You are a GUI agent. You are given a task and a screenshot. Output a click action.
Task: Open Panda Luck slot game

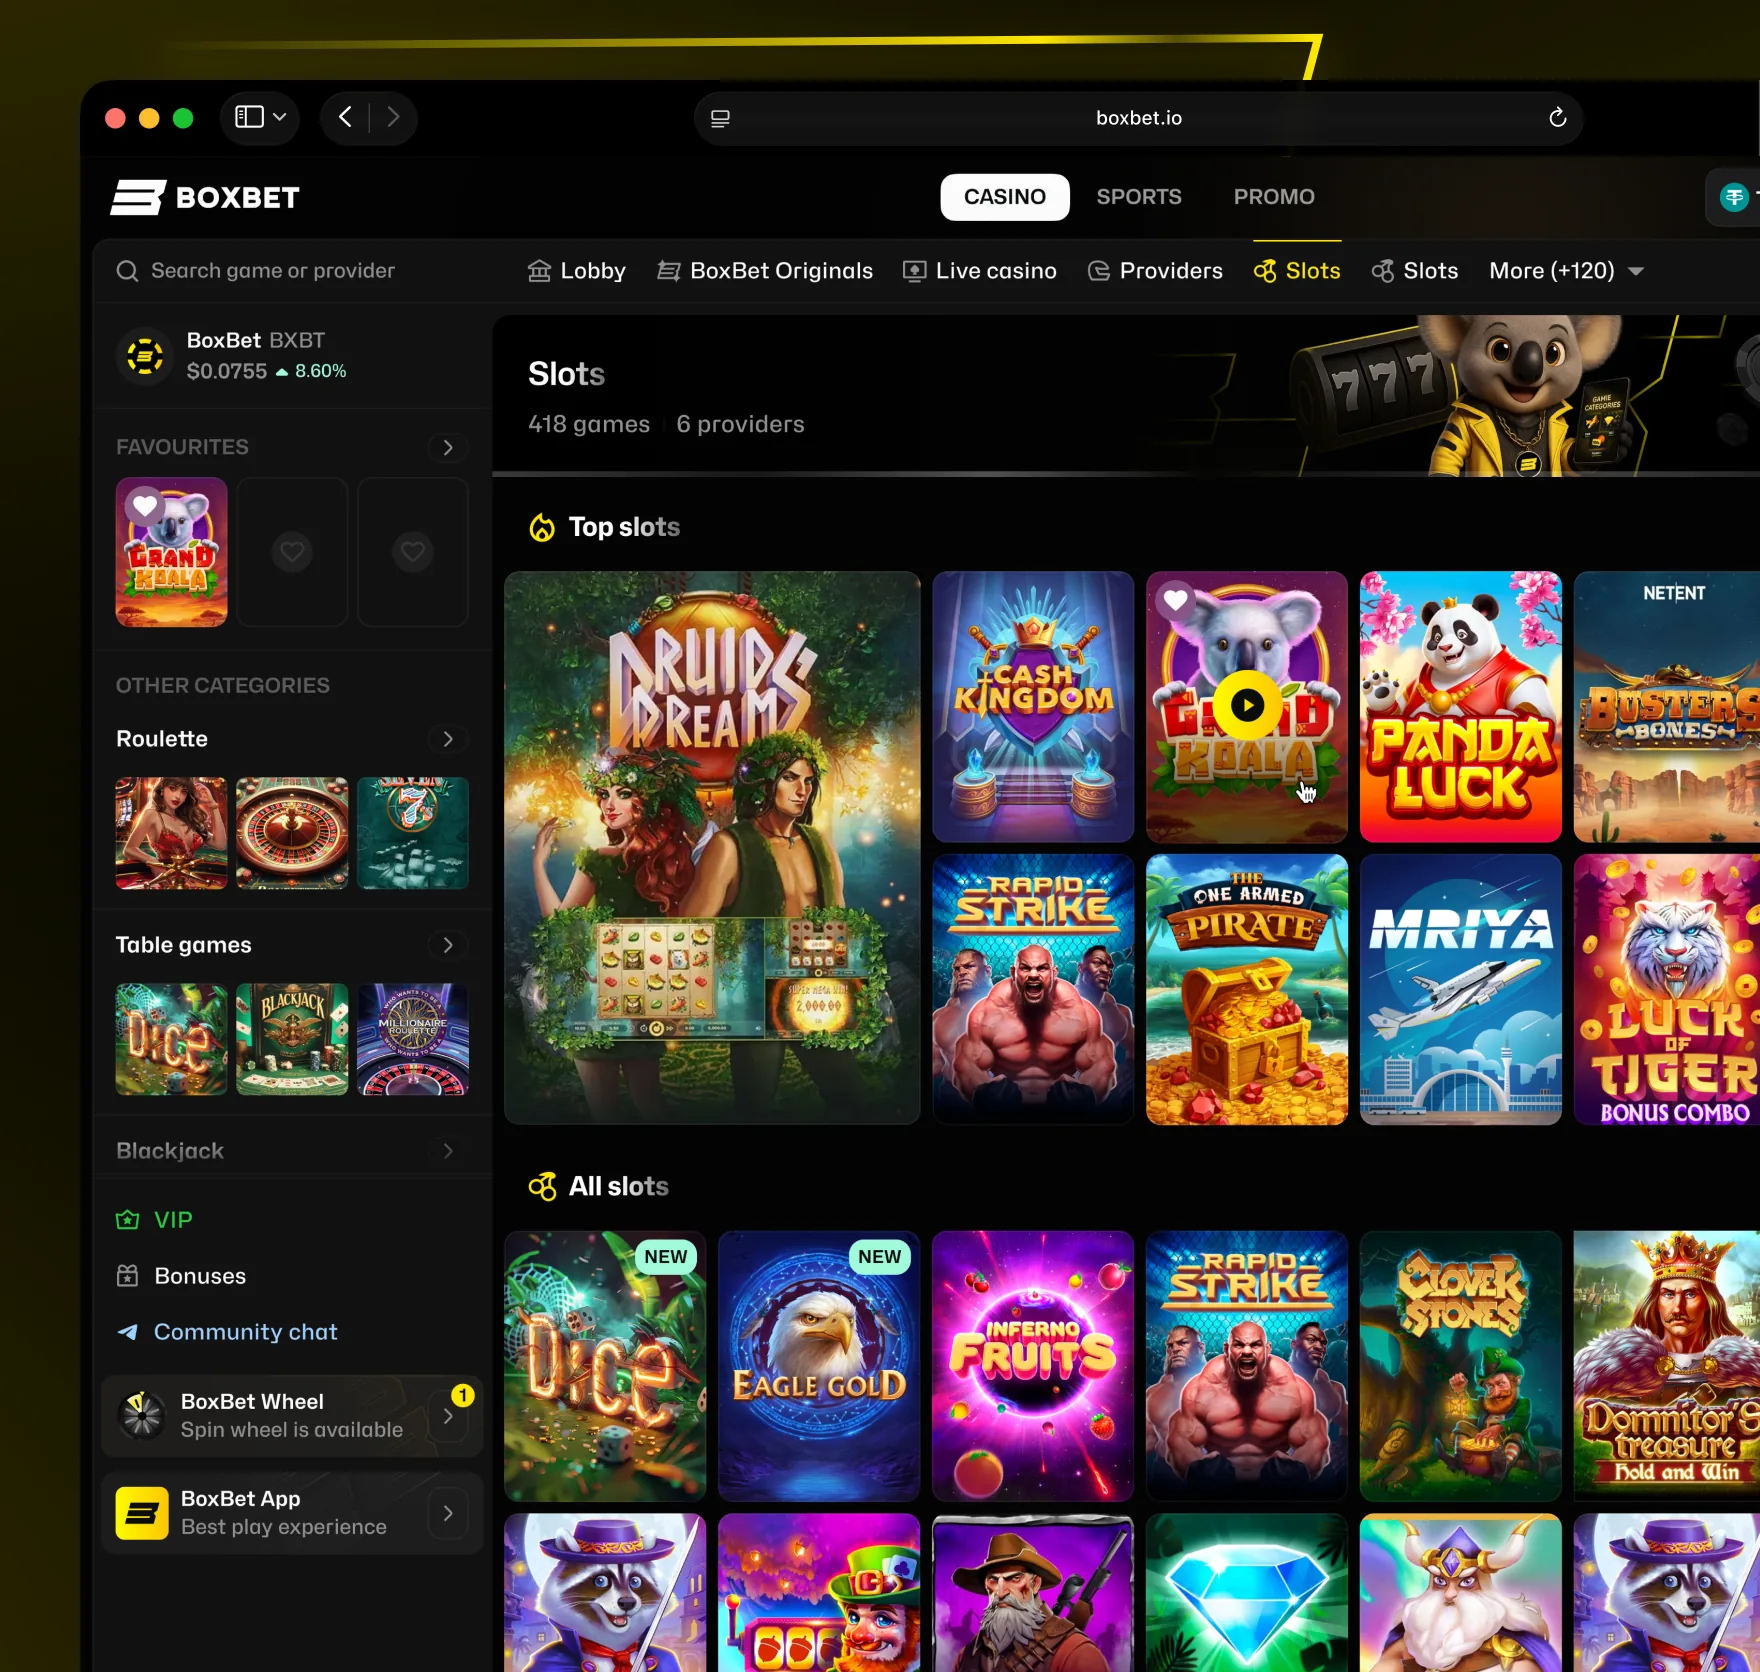pyautogui.click(x=1460, y=707)
